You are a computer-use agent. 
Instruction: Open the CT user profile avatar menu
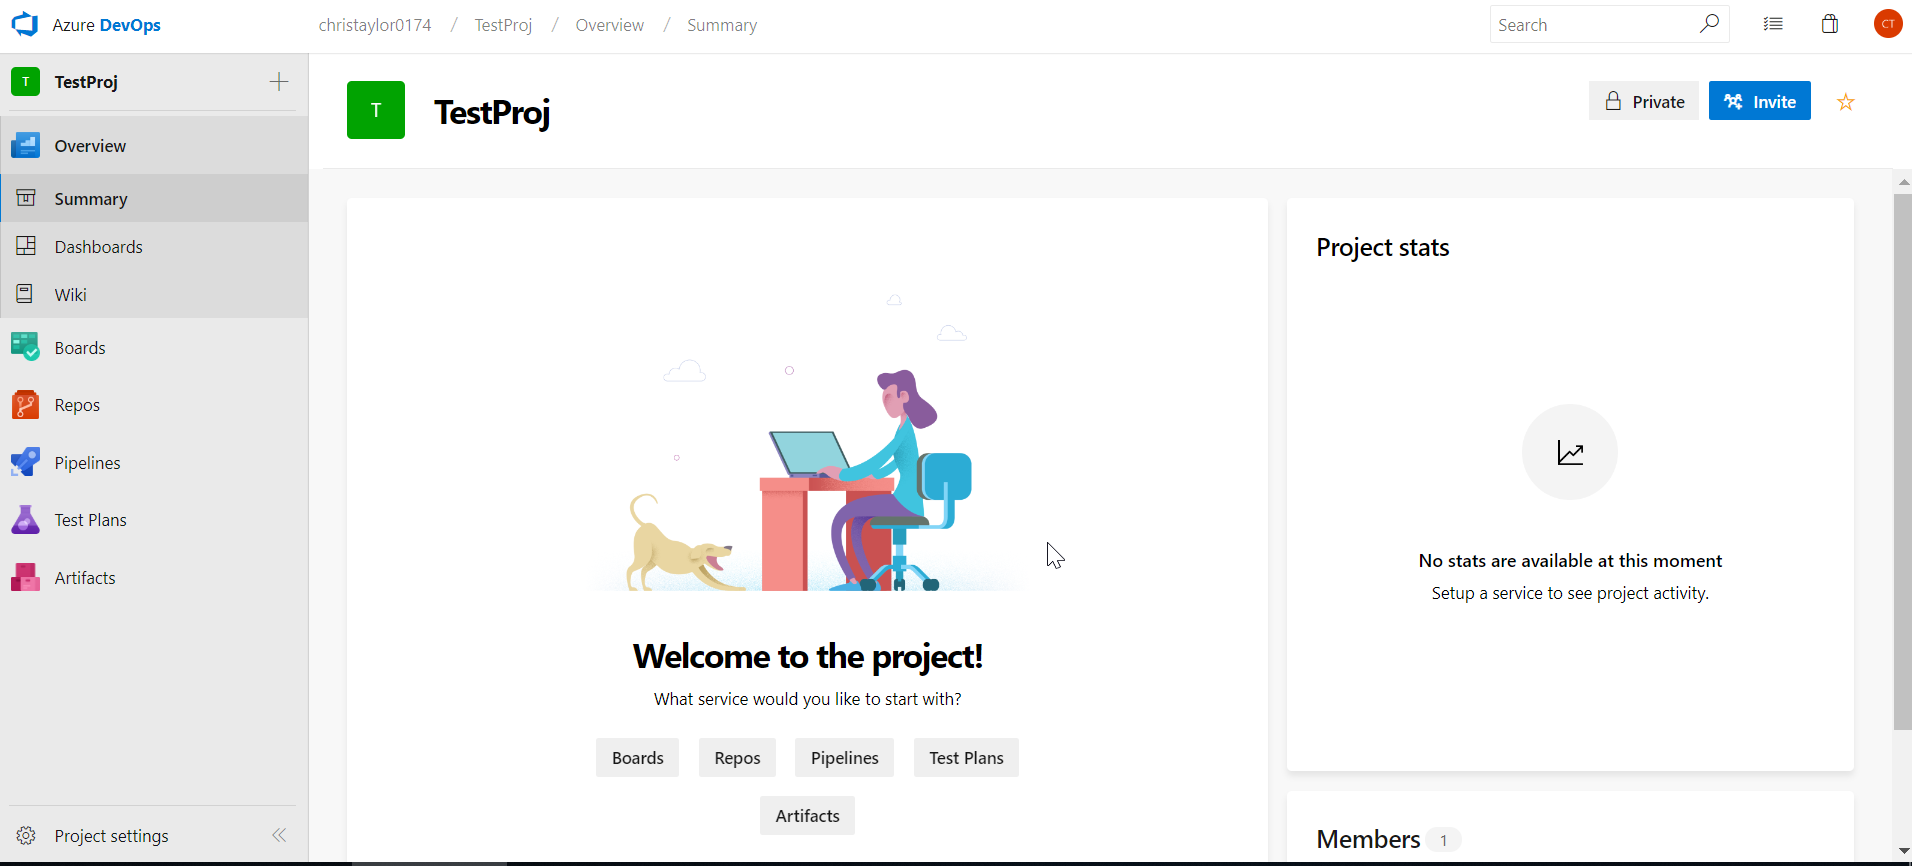pos(1887,24)
